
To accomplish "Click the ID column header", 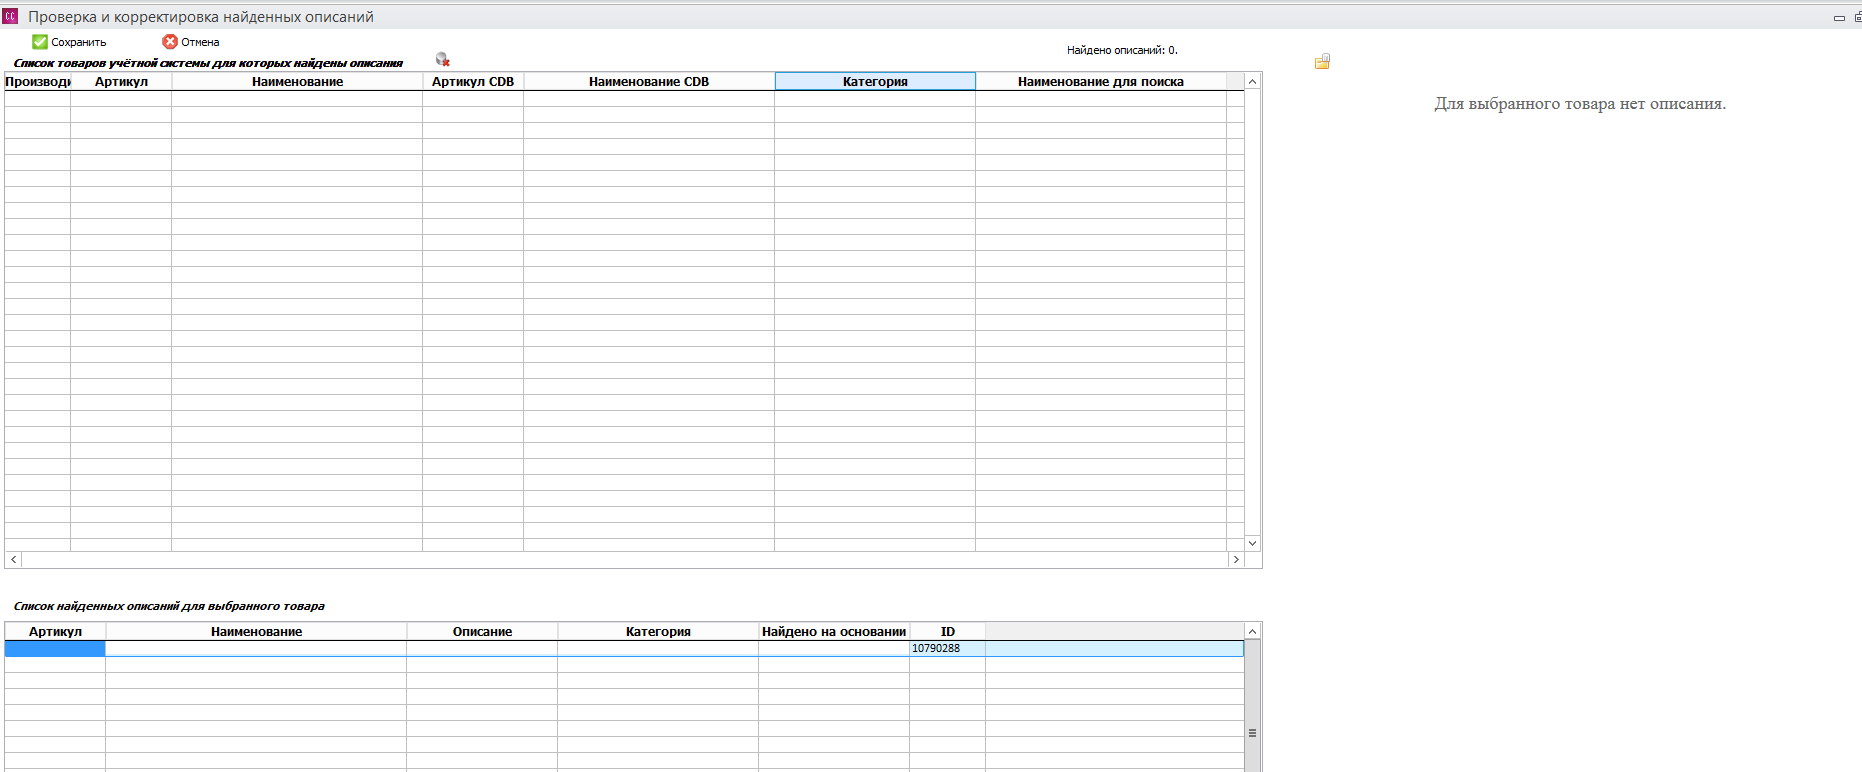I will [947, 632].
